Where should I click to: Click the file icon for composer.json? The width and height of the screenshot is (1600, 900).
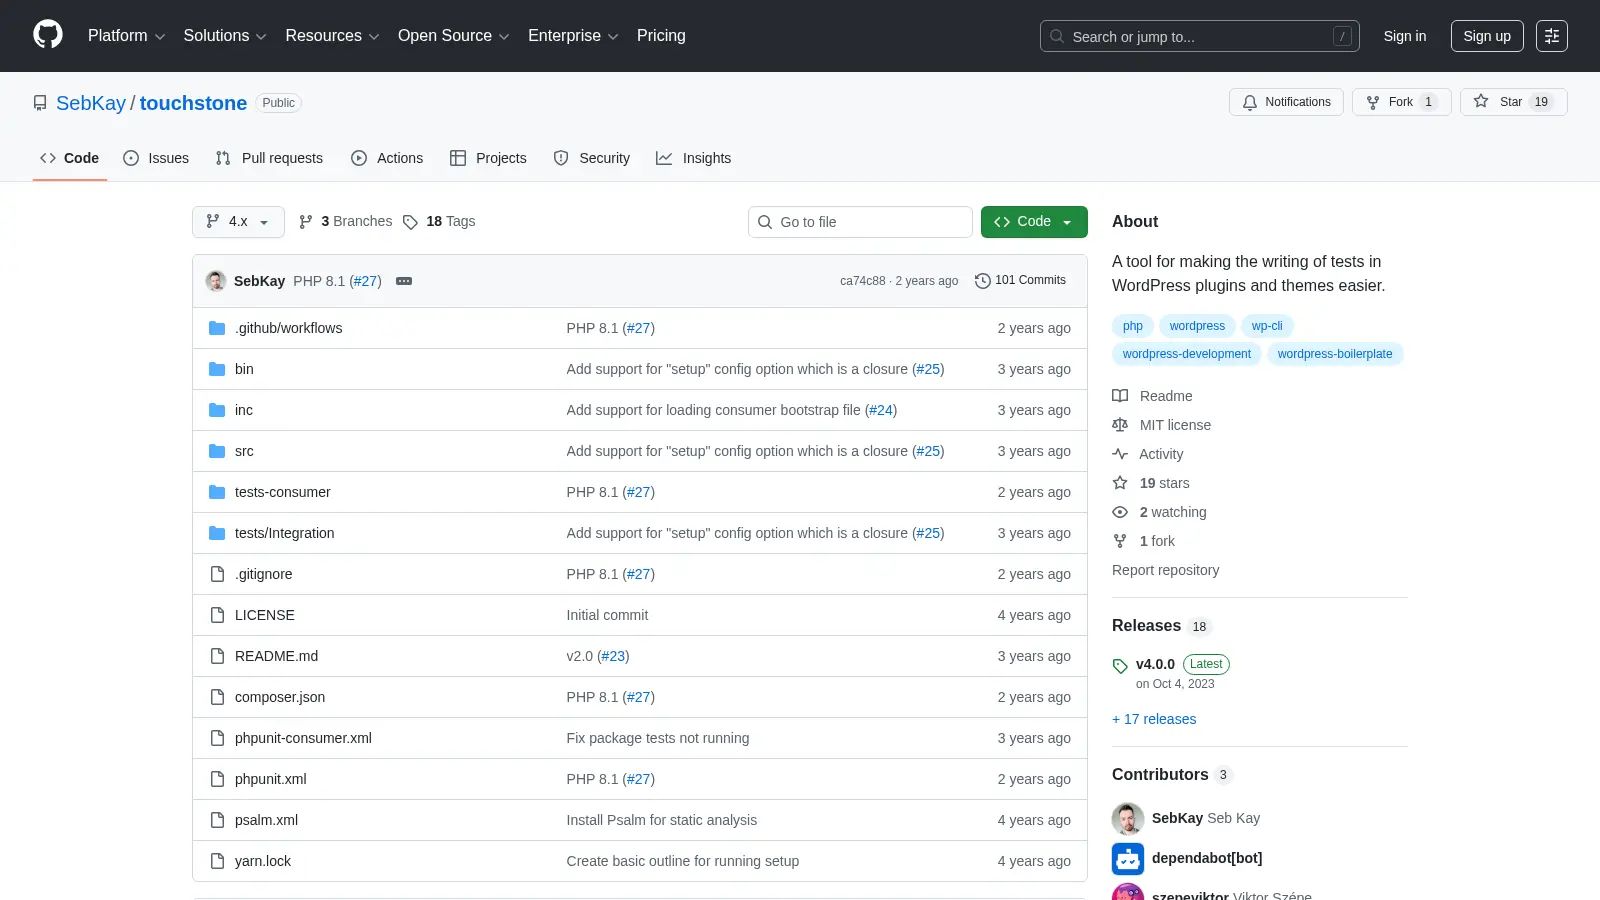[x=217, y=697]
